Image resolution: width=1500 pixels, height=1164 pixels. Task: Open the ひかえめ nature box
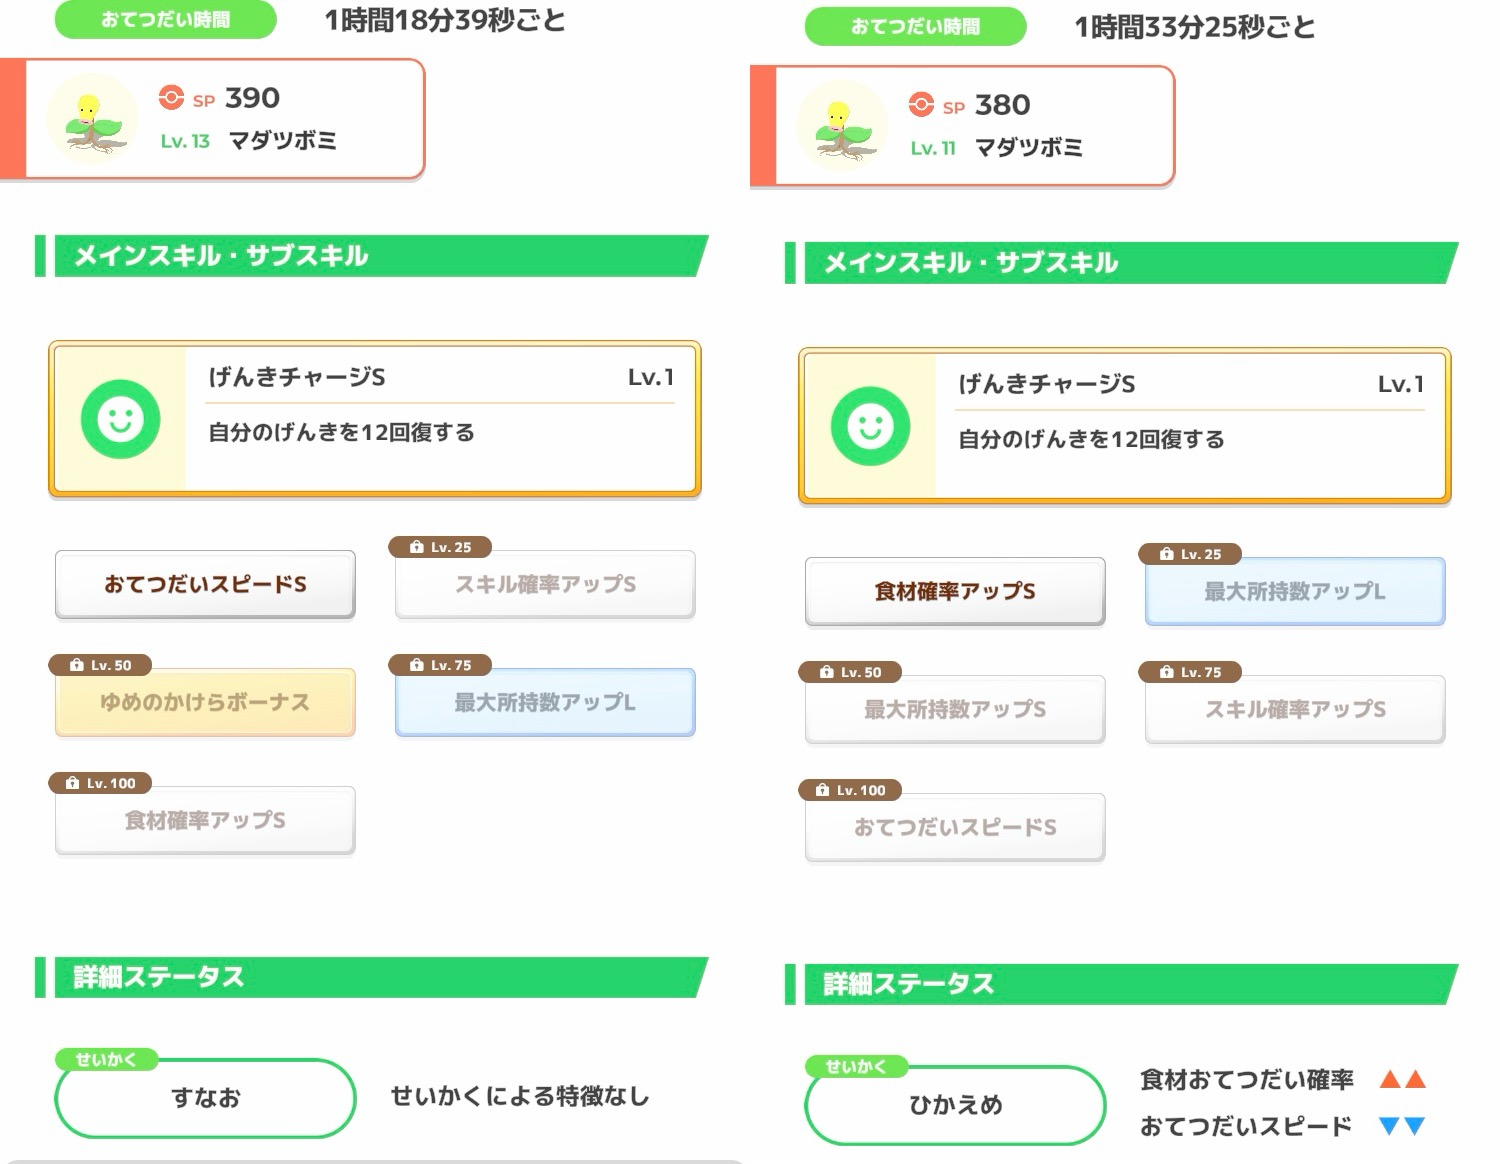tap(955, 1105)
